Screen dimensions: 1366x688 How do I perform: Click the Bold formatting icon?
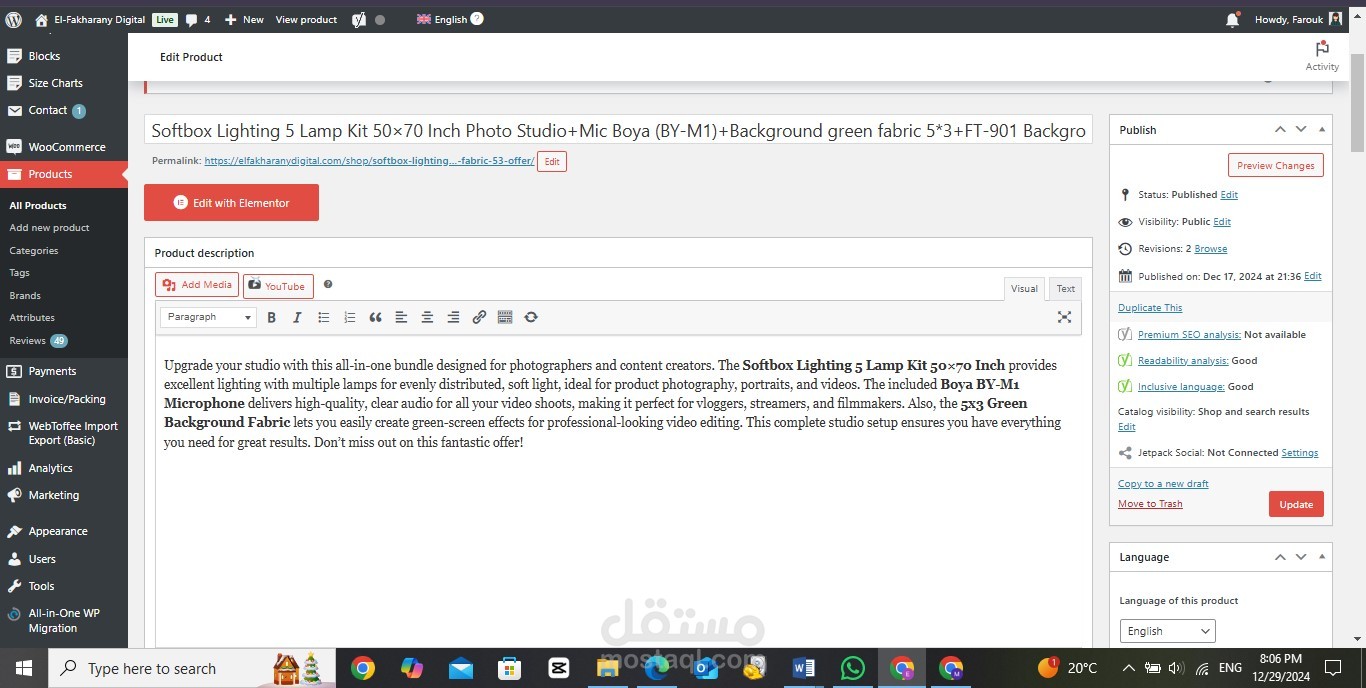point(271,317)
